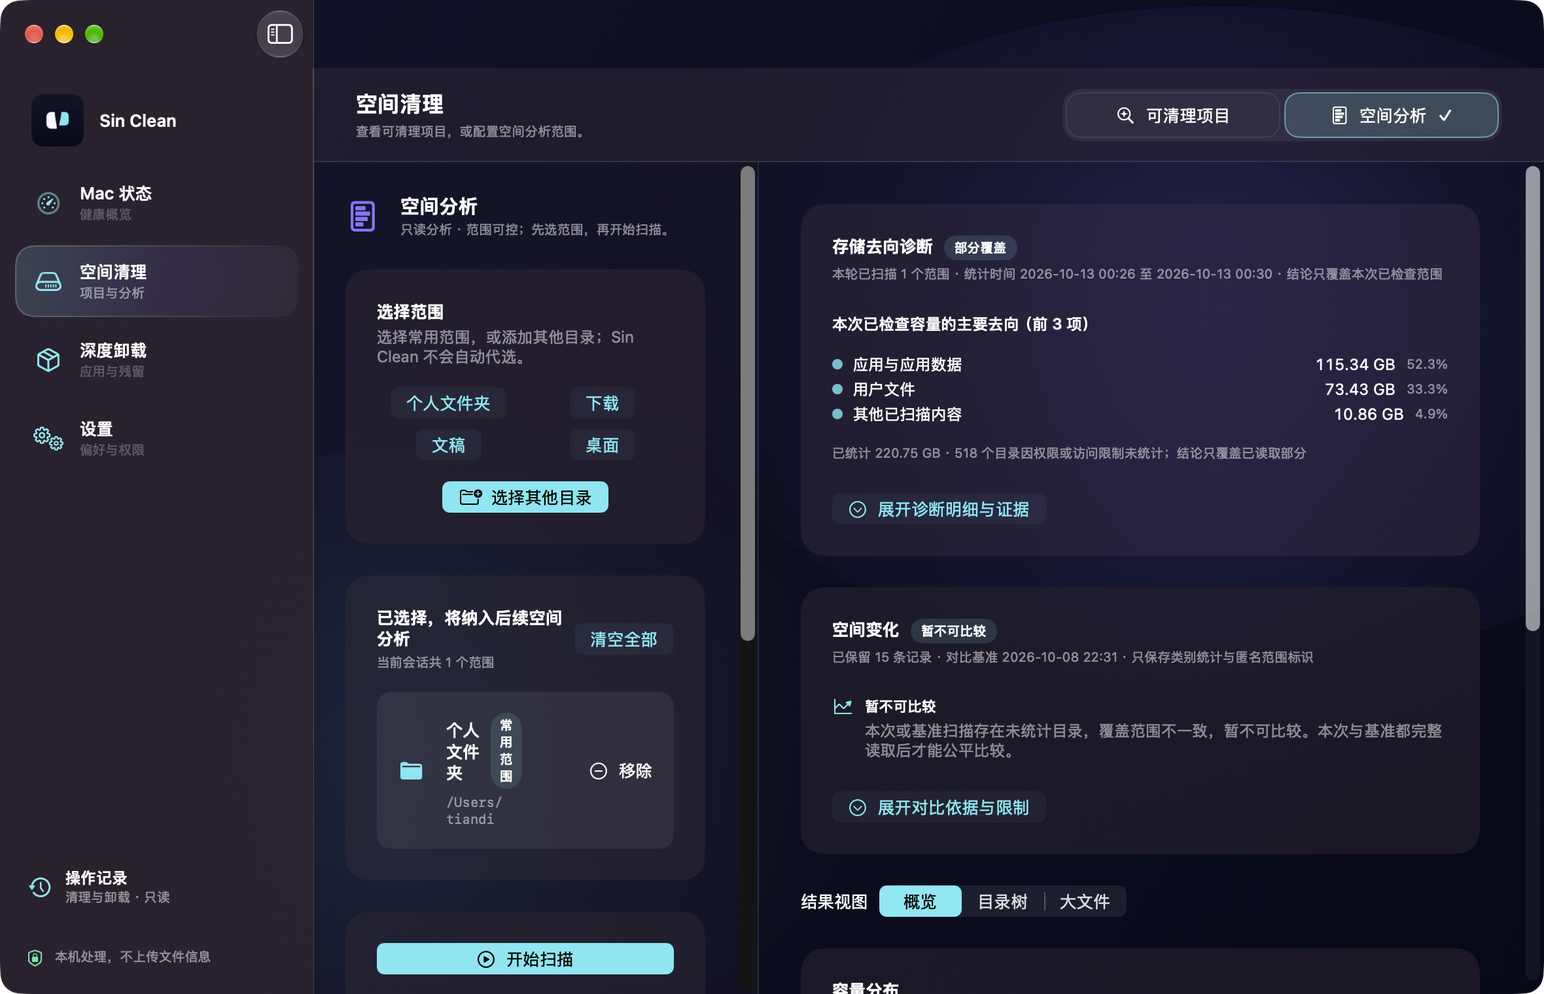The width and height of the screenshot is (1544, 994).
Task: Switch result view to 目录树
Action: pos(1002,901)
